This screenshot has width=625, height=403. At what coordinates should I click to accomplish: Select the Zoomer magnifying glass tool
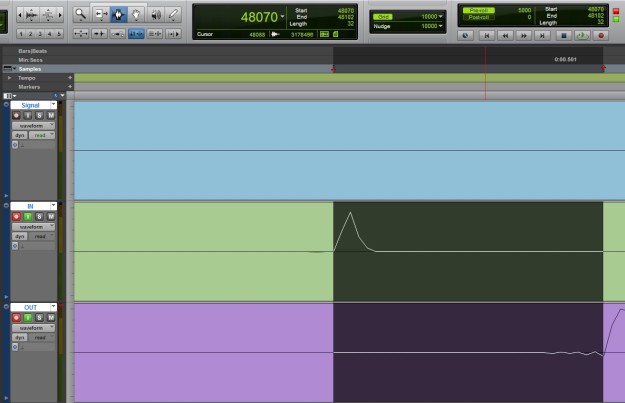tap(81, 15)
